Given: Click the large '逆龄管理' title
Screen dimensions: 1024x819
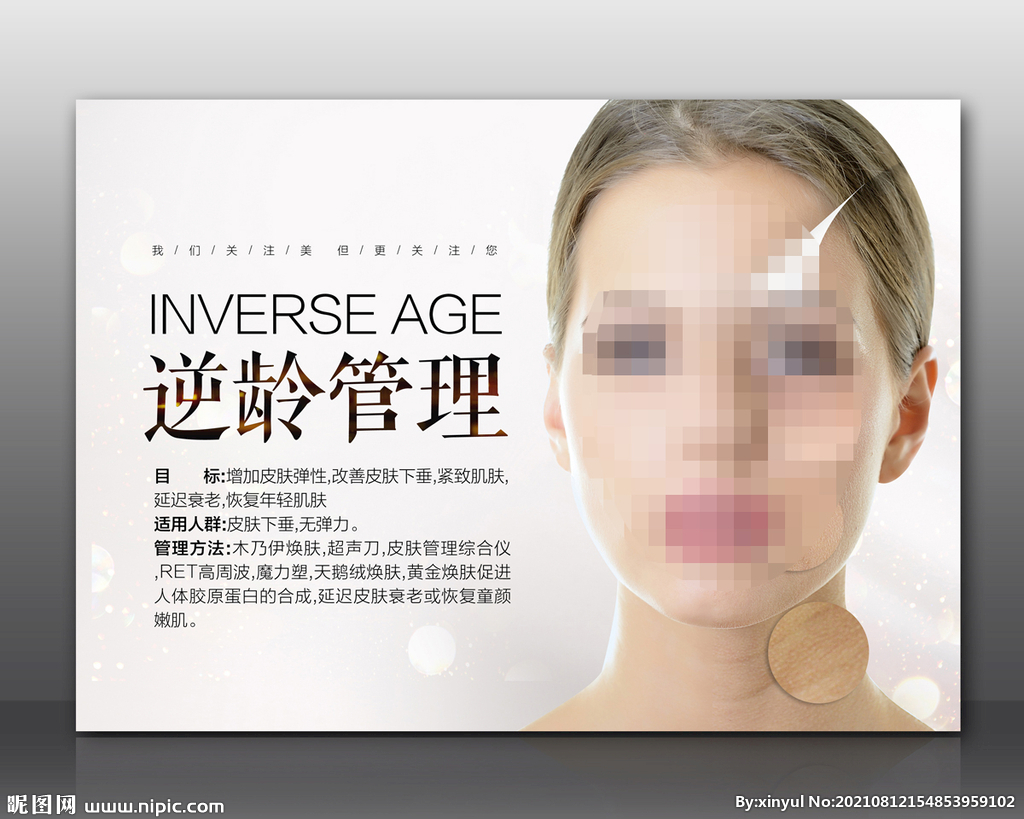Looking at the screenshot, I should [325, 396].
